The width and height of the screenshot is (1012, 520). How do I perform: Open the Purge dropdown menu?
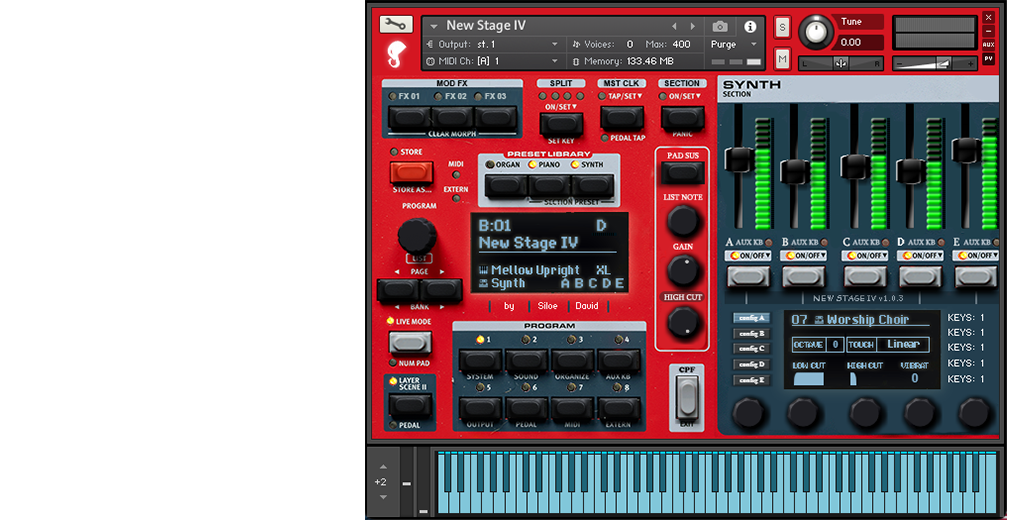[x=734, y=44]
